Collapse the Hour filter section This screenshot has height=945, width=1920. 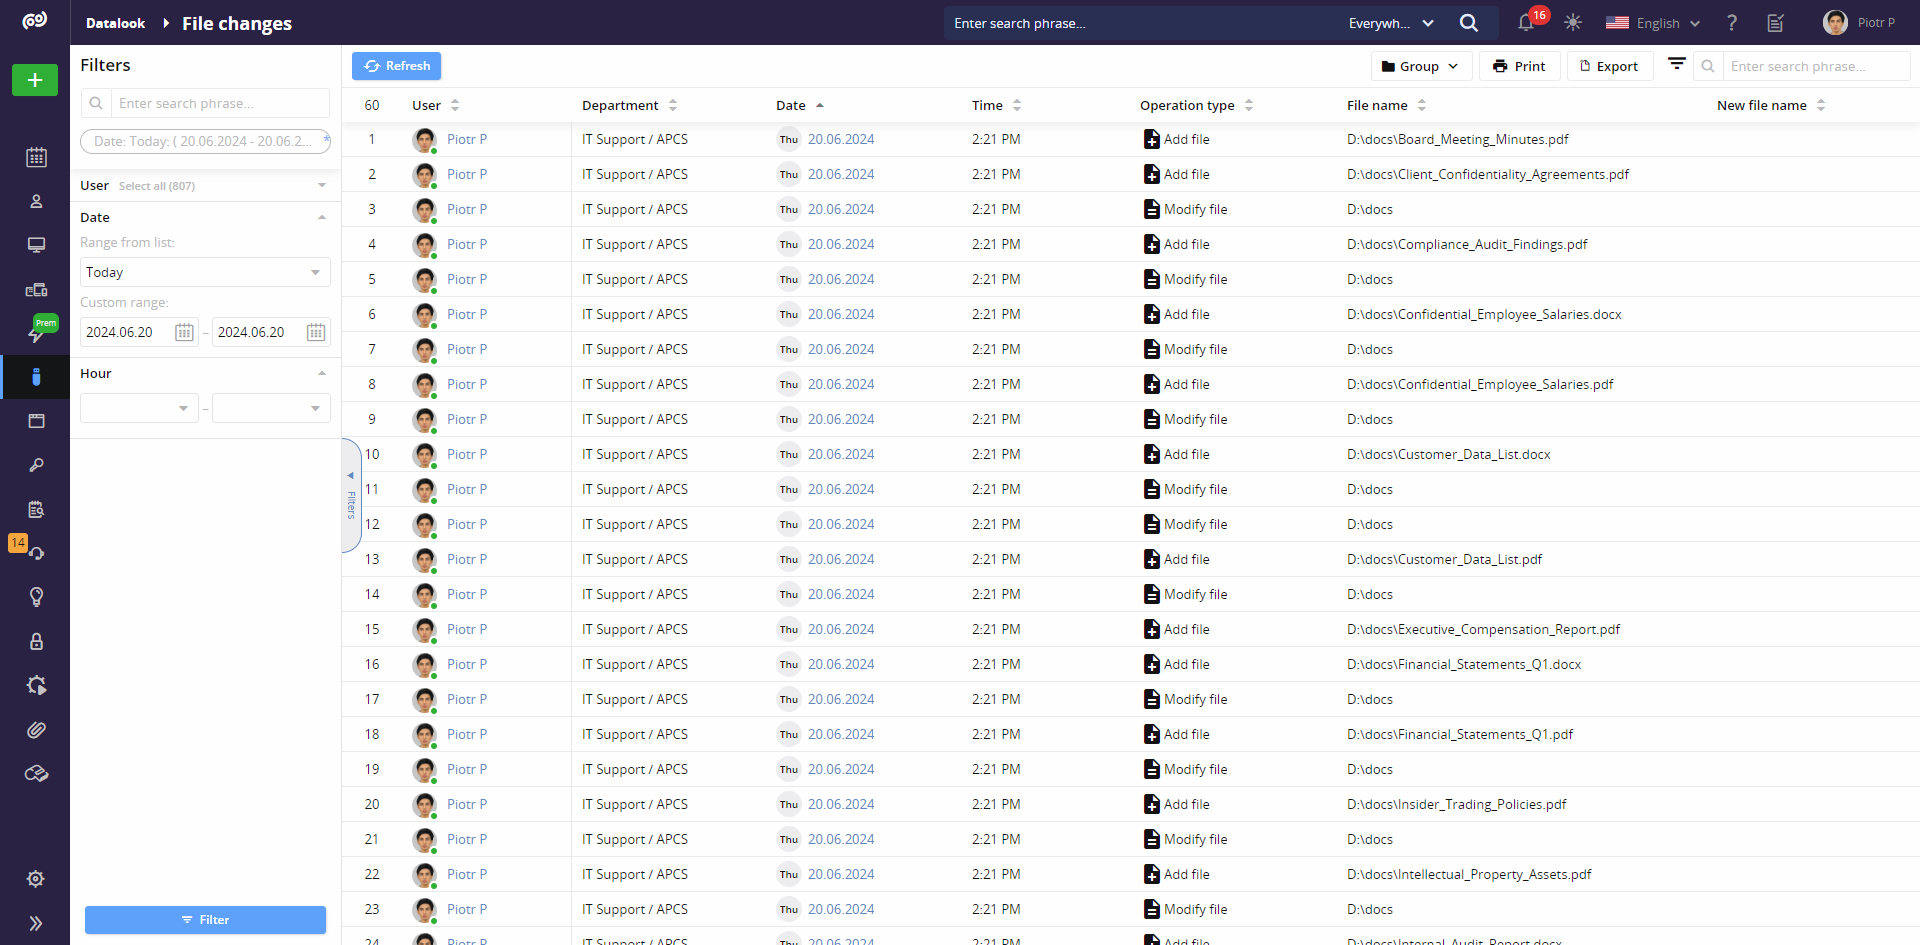coord(322,374)
